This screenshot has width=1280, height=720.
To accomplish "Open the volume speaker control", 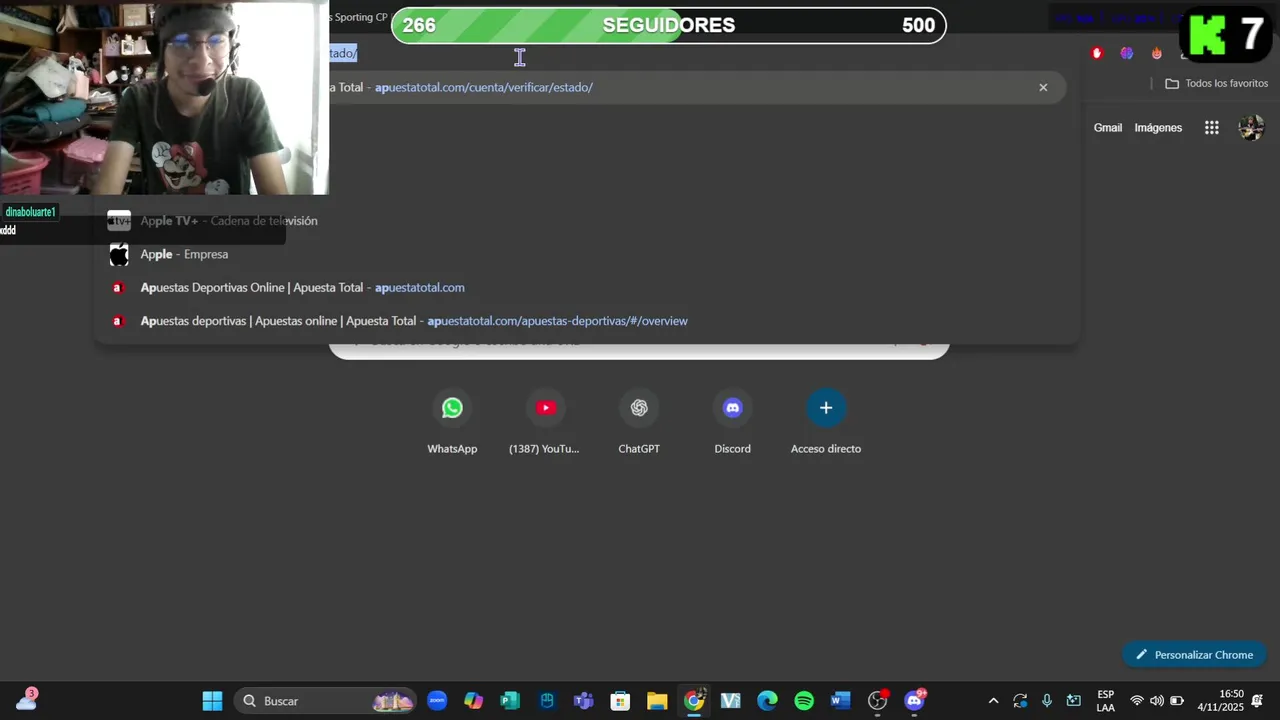I will [x=1156, y=701].
